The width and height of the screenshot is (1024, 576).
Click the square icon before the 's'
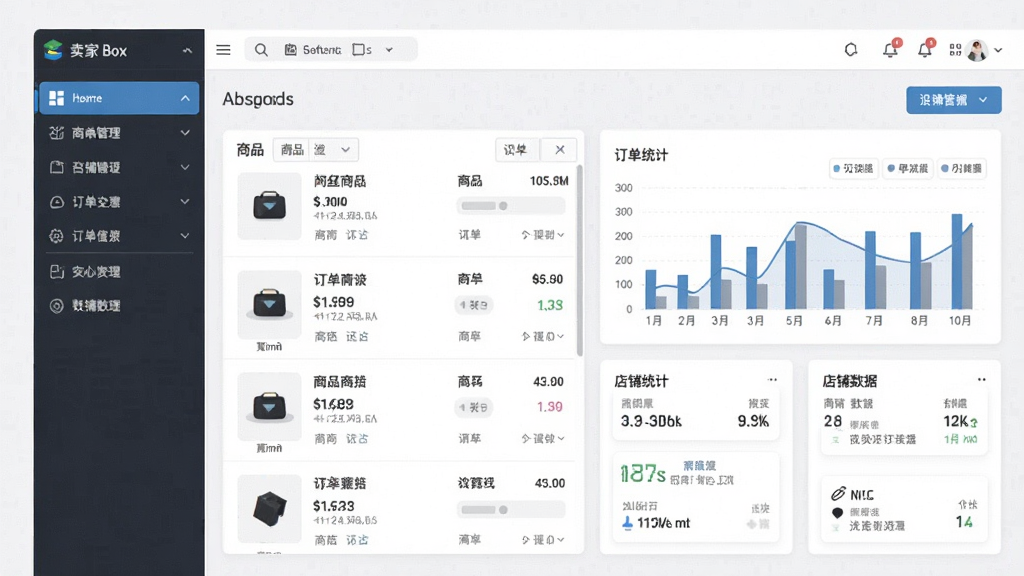[x=358, y=50]
